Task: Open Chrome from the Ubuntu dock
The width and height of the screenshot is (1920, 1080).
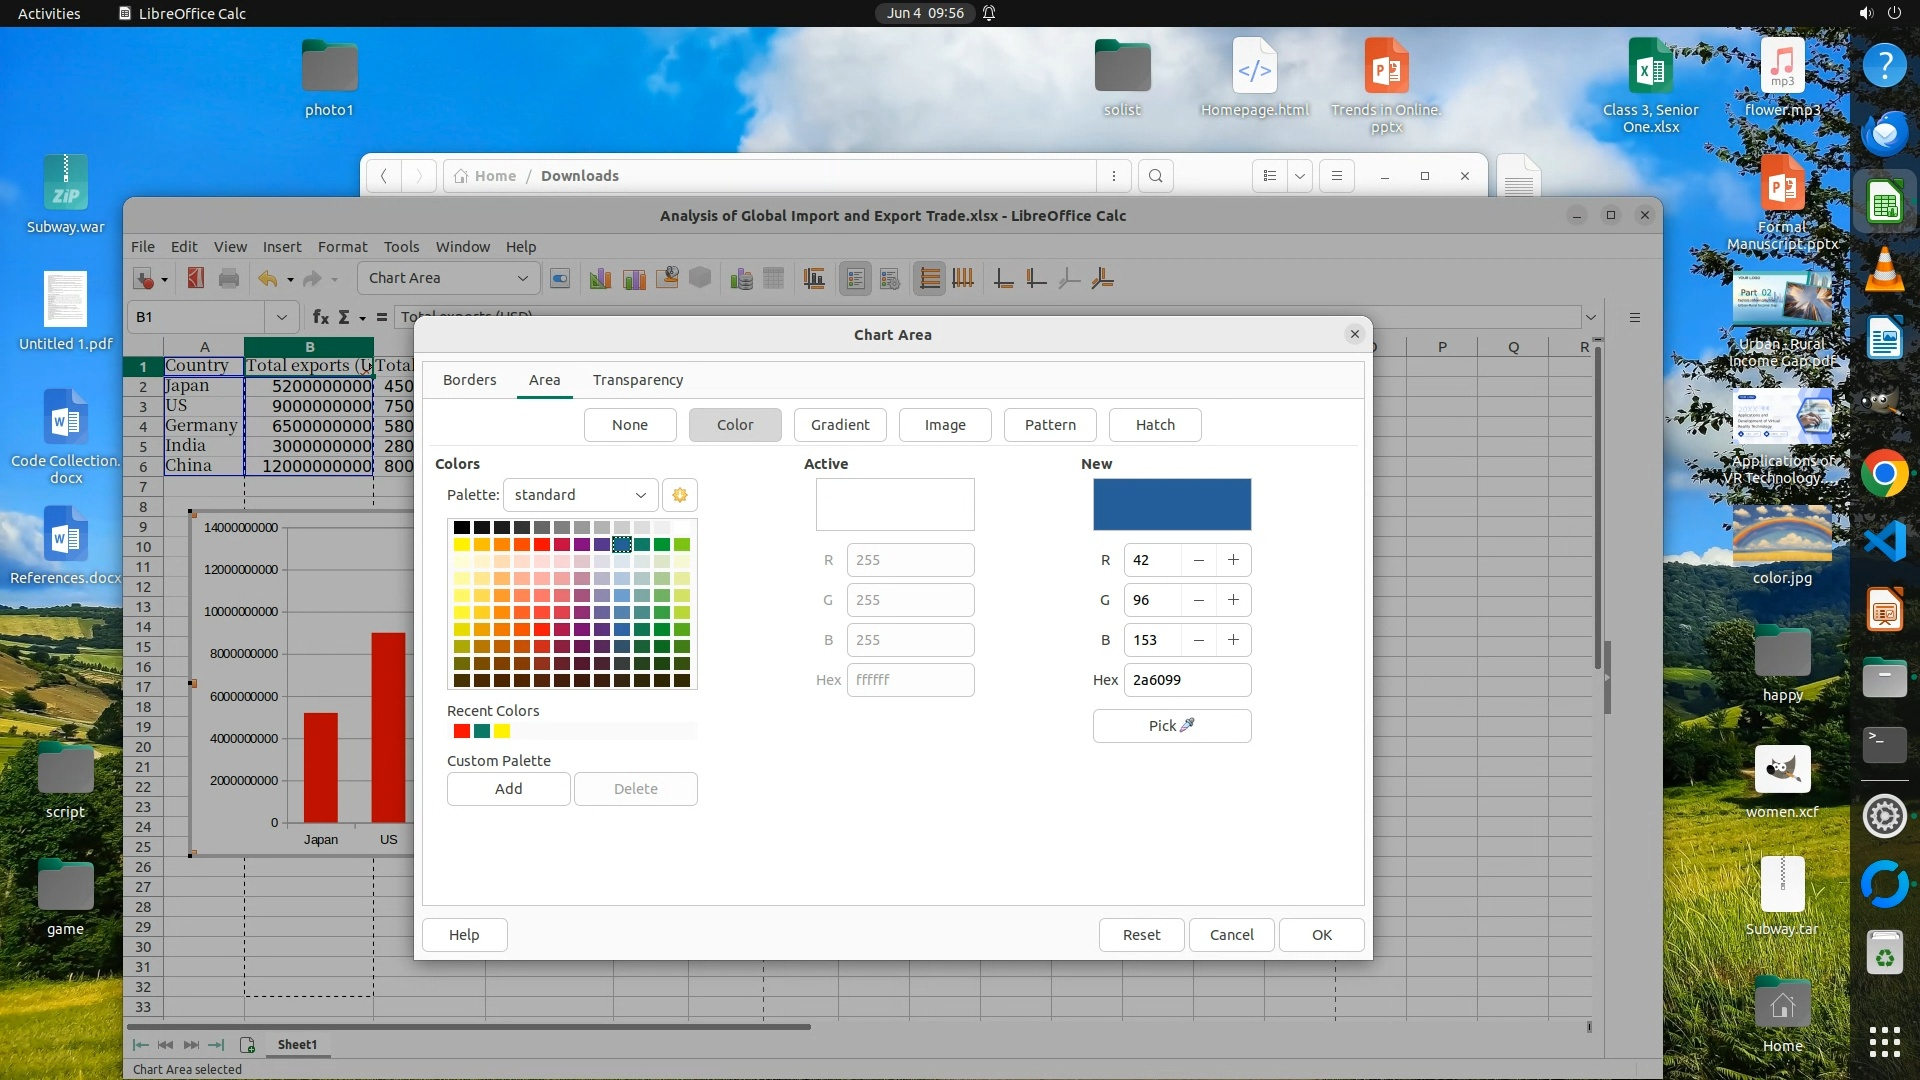Action: [1884, 474]
